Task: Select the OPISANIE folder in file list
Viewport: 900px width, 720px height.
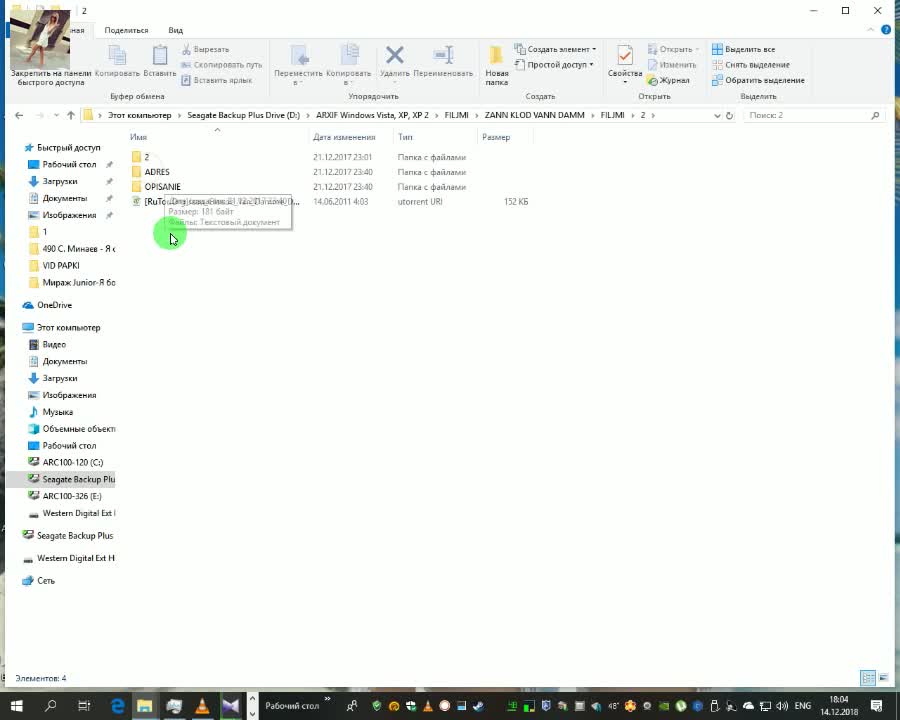Action: 162,187
